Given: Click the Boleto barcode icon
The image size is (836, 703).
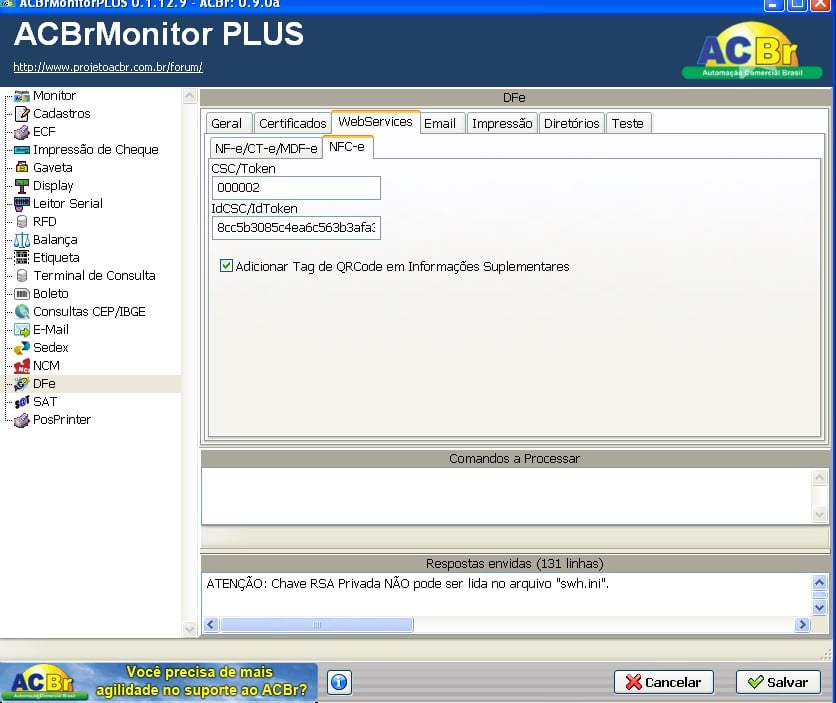Looking at the screenshot, I should [x=22, y=294].
